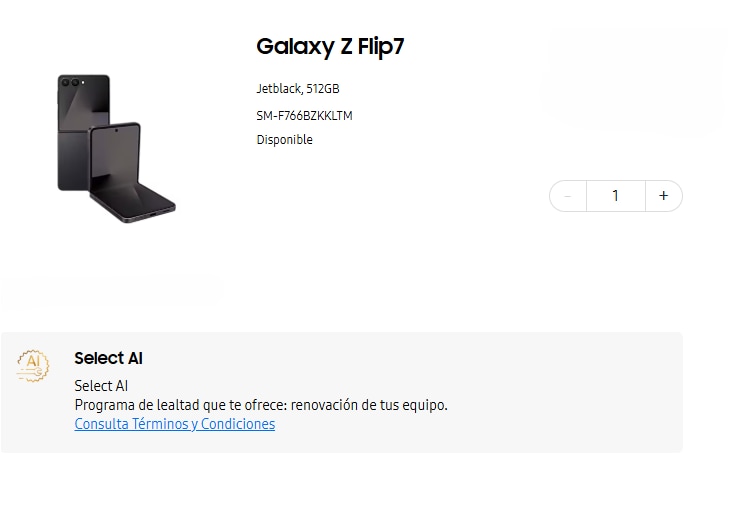The width and height of the screenshot is (746, 512).
Task: Click the Galaxy Z Flip7 product title
Action: [330, 47]
